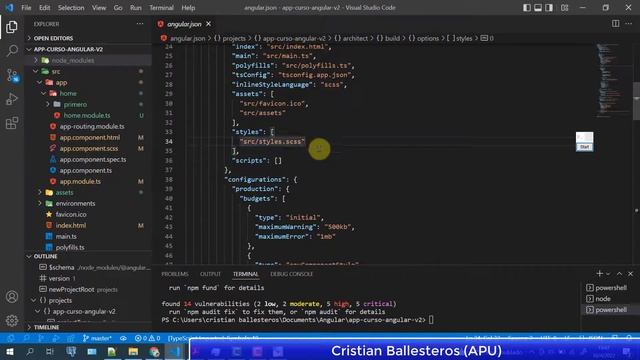Expand node_modules folder
Image resolution: width=640 pixels, height=360 pixels.
[x=36, y=60]
